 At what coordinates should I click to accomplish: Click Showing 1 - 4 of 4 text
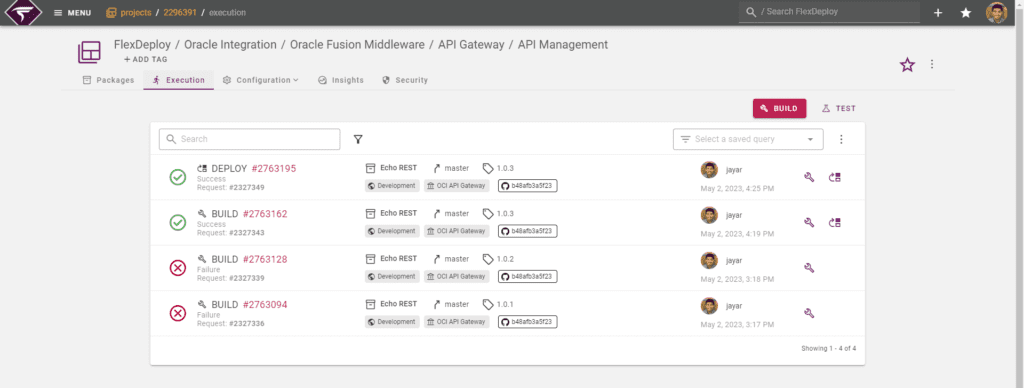[828, 348]
